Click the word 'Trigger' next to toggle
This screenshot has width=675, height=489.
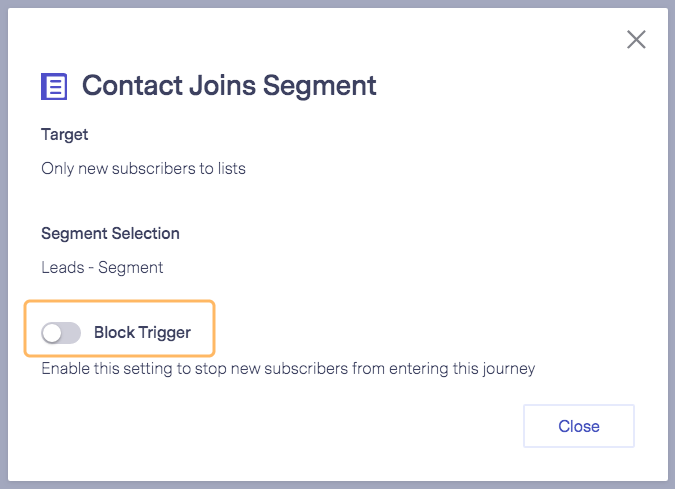click(x=164, y=333)
